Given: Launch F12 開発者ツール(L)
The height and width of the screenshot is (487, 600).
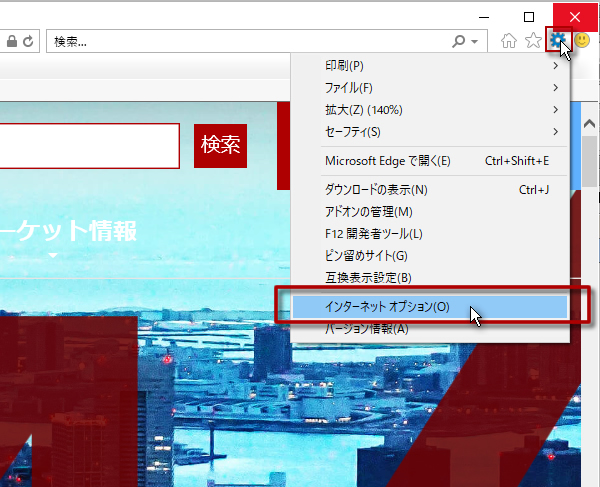Looking at the screenshot, I should [374, 234].
